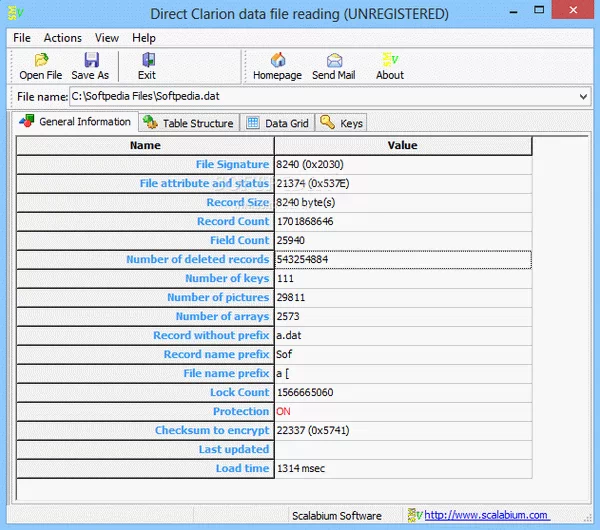
Task: Open the Actions menu
Action: 63,38
